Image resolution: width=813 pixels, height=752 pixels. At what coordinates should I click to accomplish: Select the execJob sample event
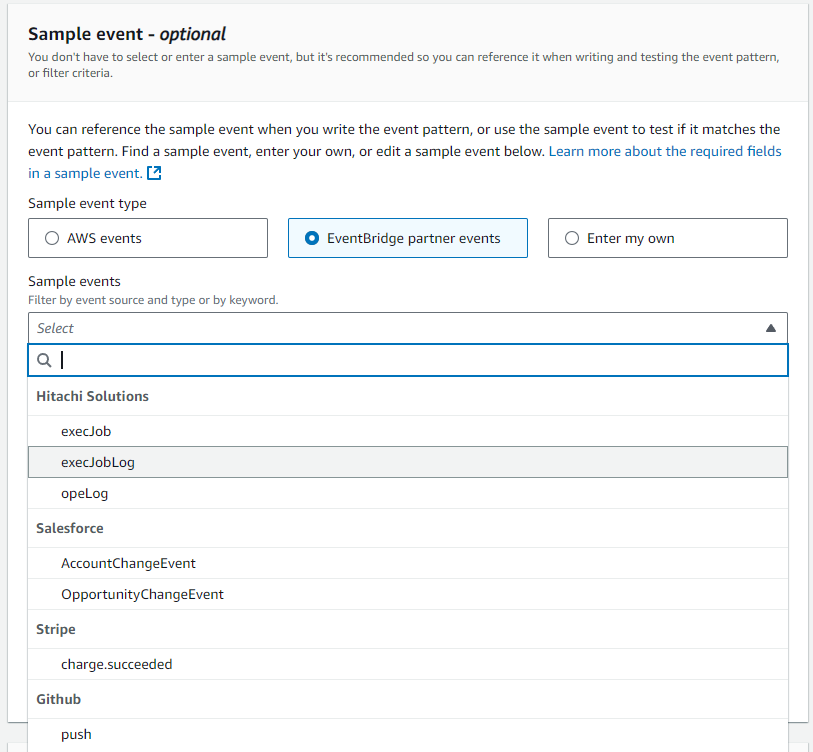pos(85,431)
